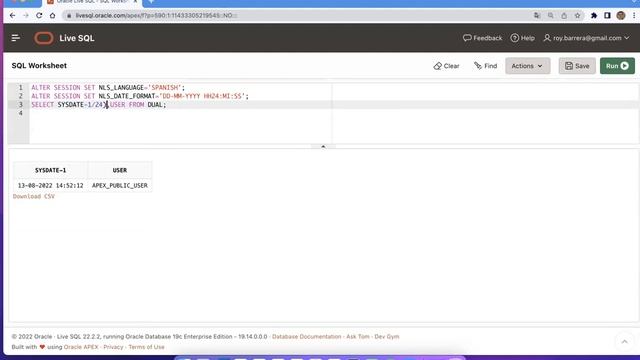Screen dimensions: 640x360
Task: Close the Oracle Live SQL browser tab
Action: tap(135, 2)
